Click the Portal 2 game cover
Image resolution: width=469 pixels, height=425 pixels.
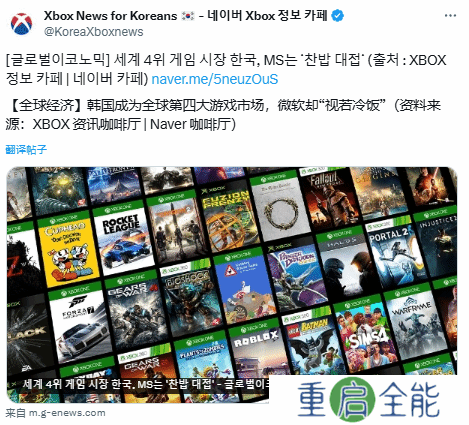pos(392,250)
